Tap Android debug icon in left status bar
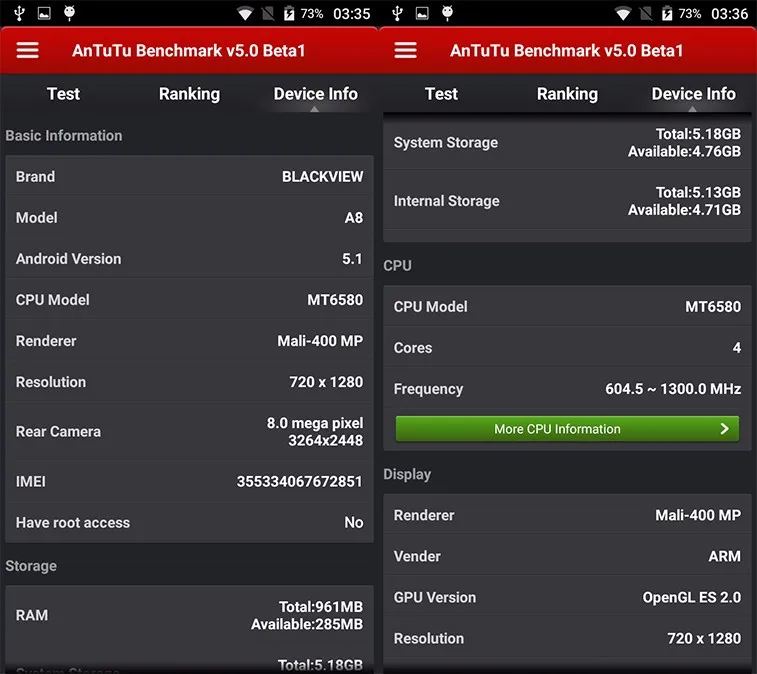 tap(70, 13)
